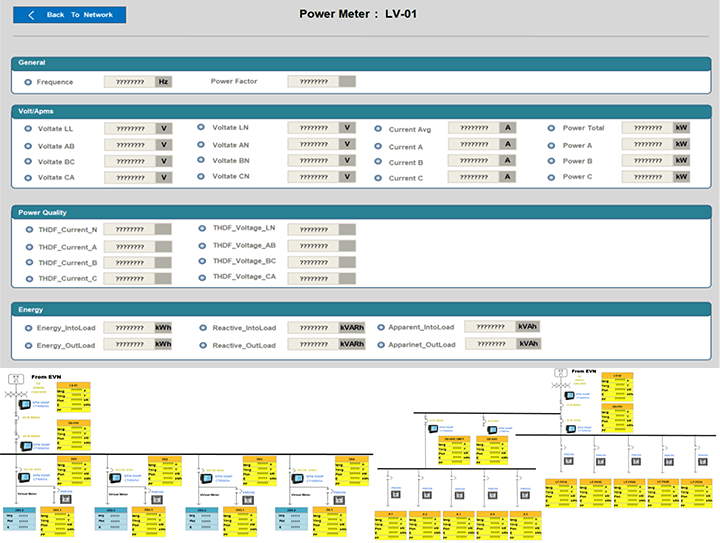Expand the Power Quality section header
This screenshot has width=720, height=543.
pos(360,212)
